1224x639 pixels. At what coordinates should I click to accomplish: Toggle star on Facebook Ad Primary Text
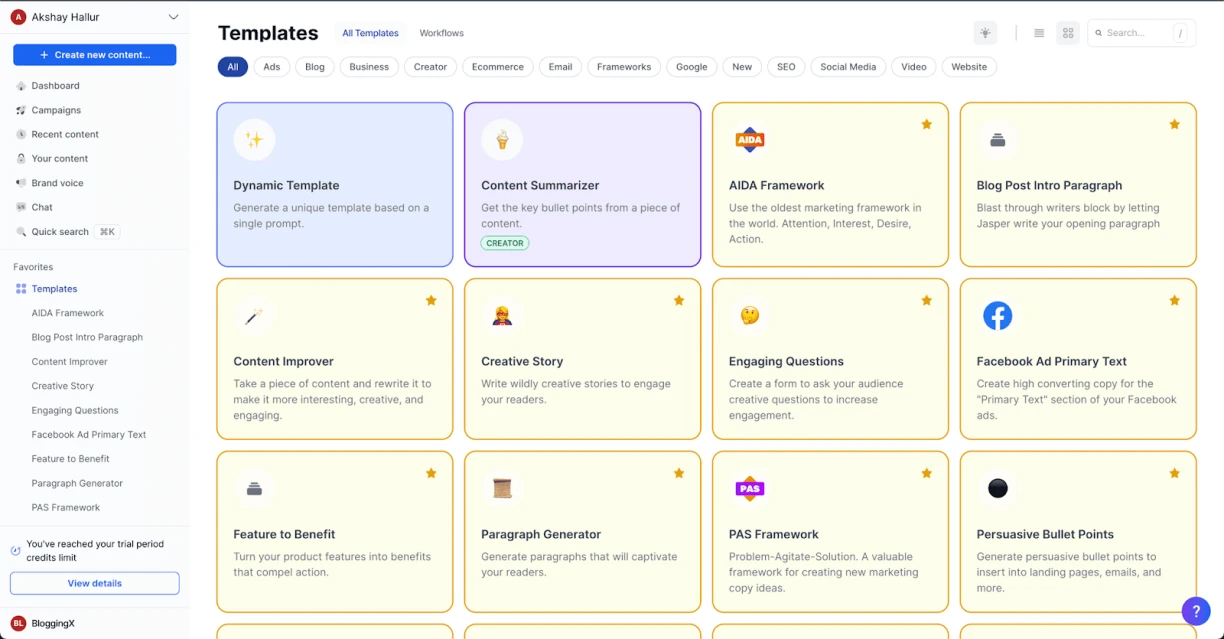[x=1174, y=300]
